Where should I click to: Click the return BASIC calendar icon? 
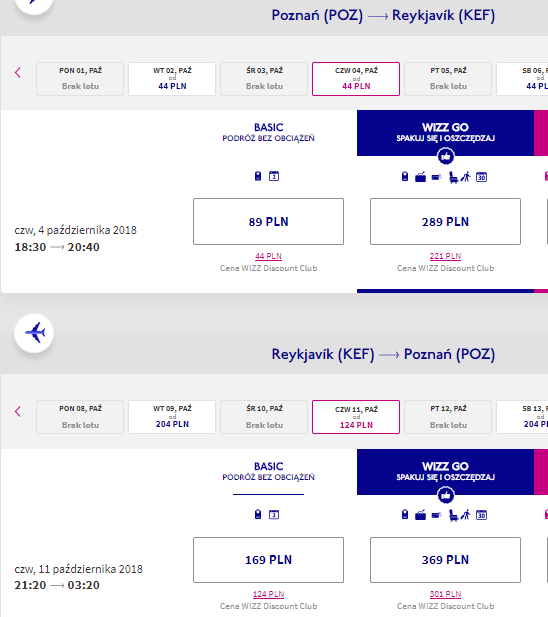pos(274,515)
